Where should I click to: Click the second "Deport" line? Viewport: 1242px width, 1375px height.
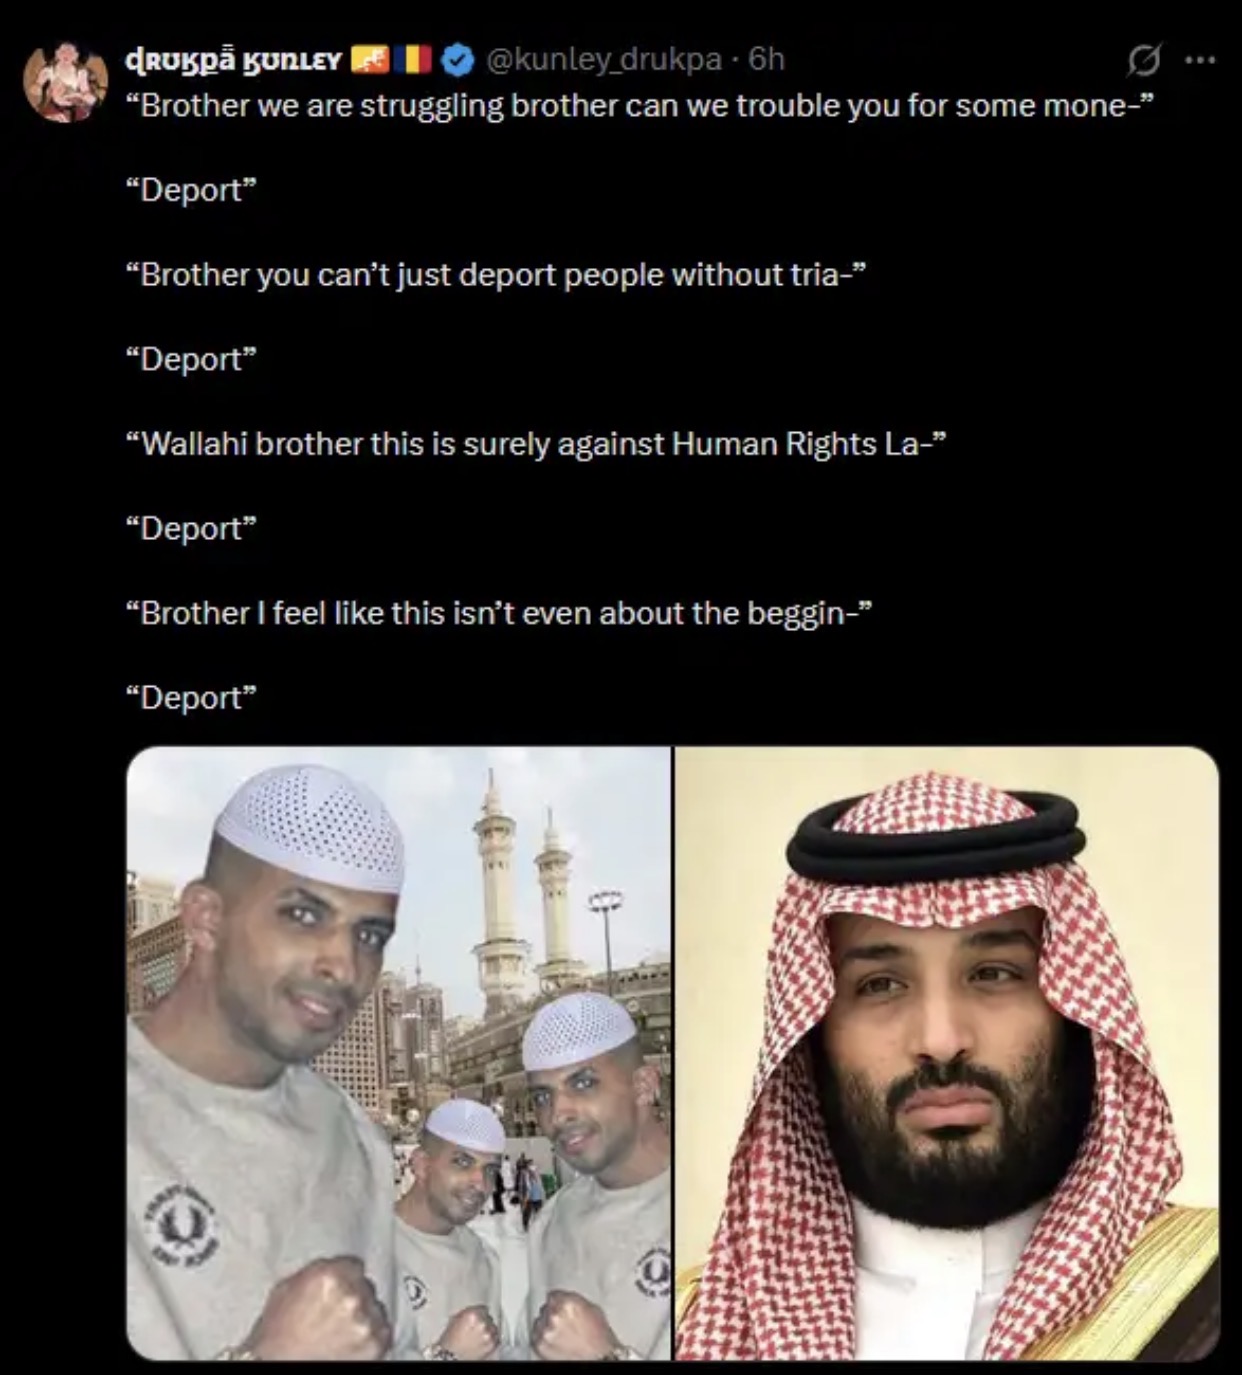(191, 359)
